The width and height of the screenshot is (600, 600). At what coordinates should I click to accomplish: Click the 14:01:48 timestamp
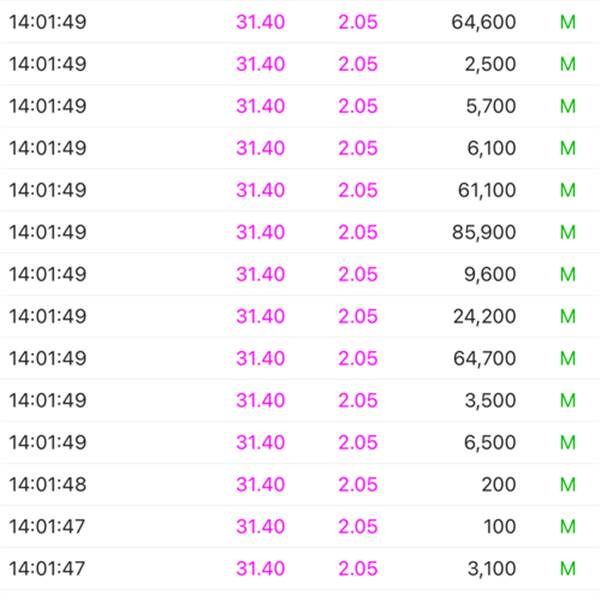[x=47, y=484]
